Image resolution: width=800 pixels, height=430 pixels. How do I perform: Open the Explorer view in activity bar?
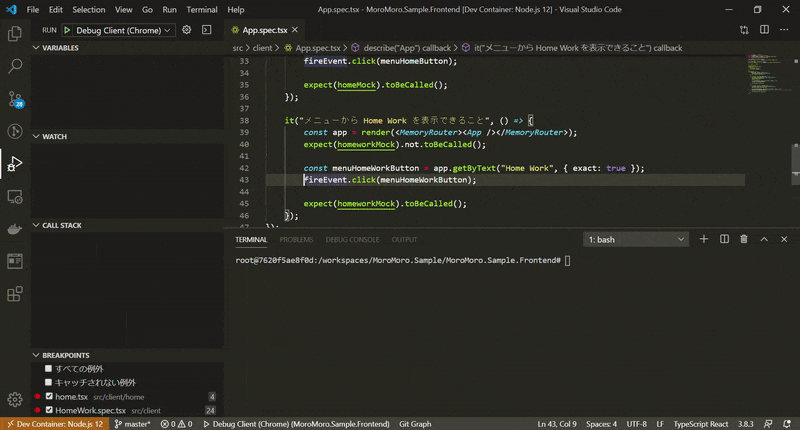click(15, 34)
